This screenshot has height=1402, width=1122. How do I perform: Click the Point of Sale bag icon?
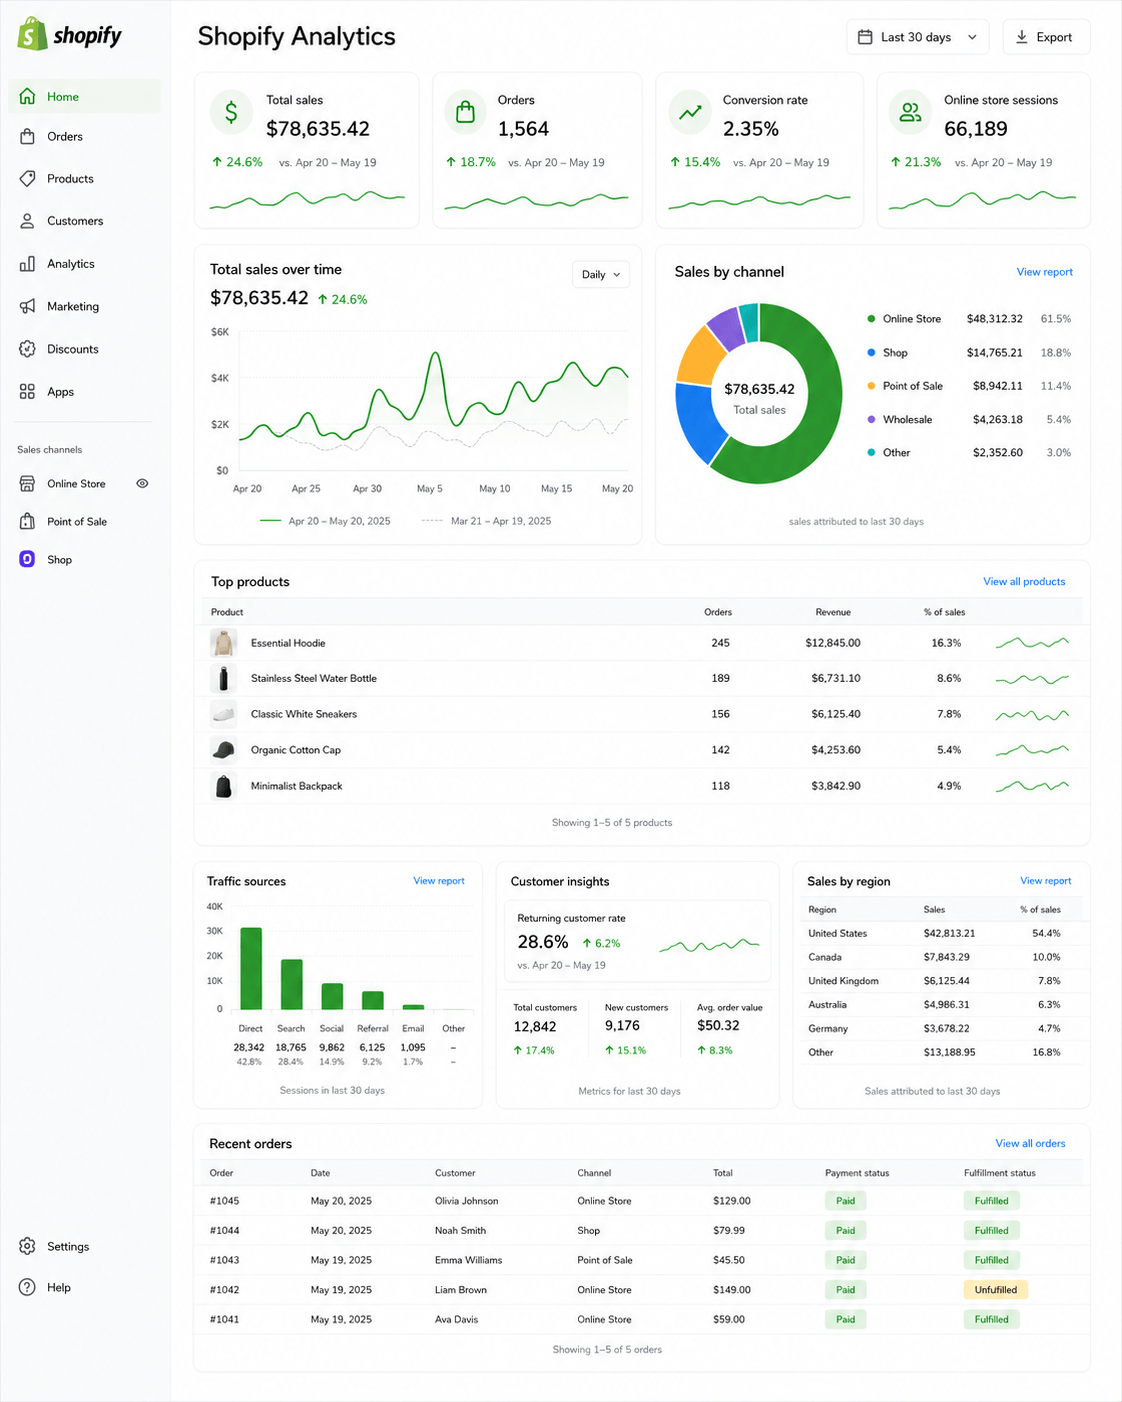[27, 521]
